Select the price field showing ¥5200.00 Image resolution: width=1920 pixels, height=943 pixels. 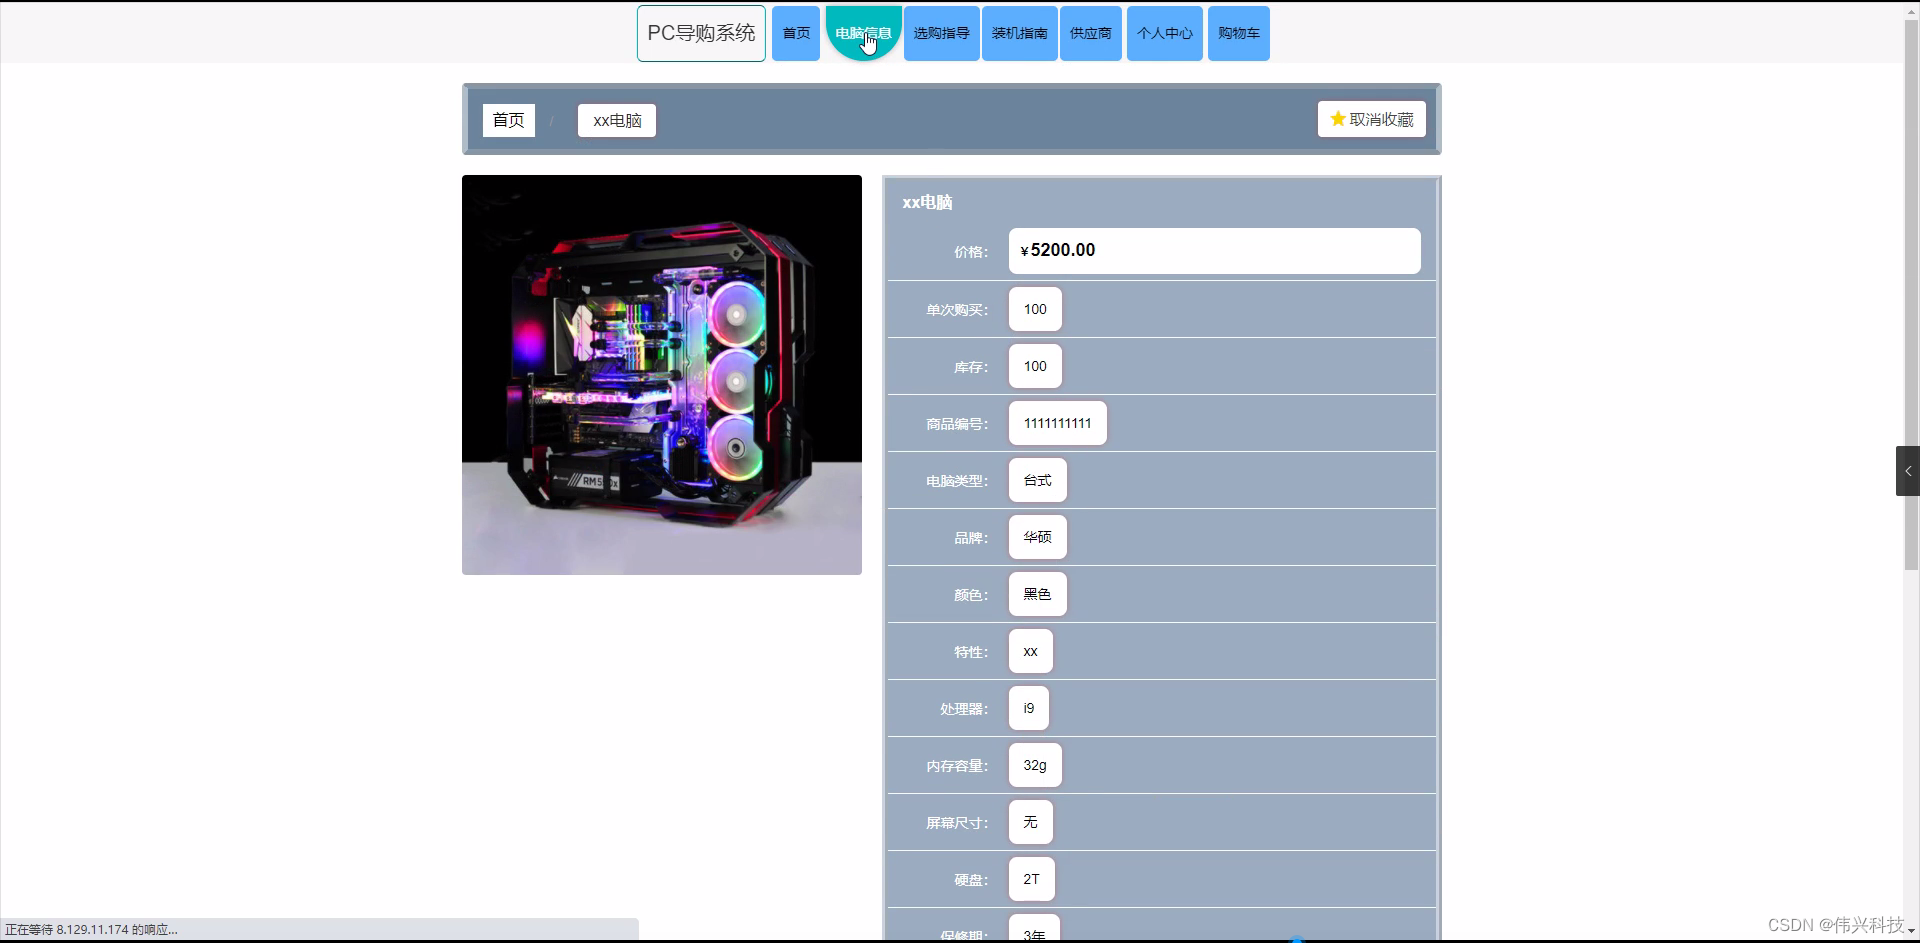(x=1213, y=250)
